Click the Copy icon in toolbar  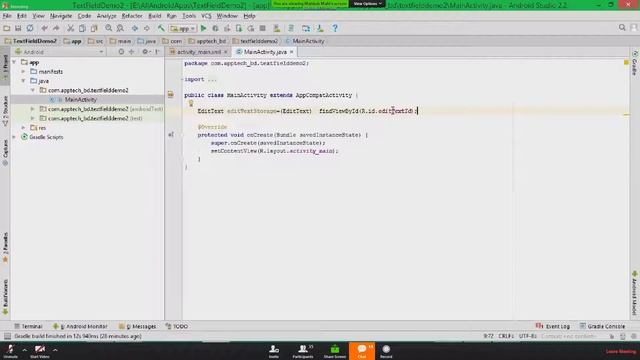point(82,28)
